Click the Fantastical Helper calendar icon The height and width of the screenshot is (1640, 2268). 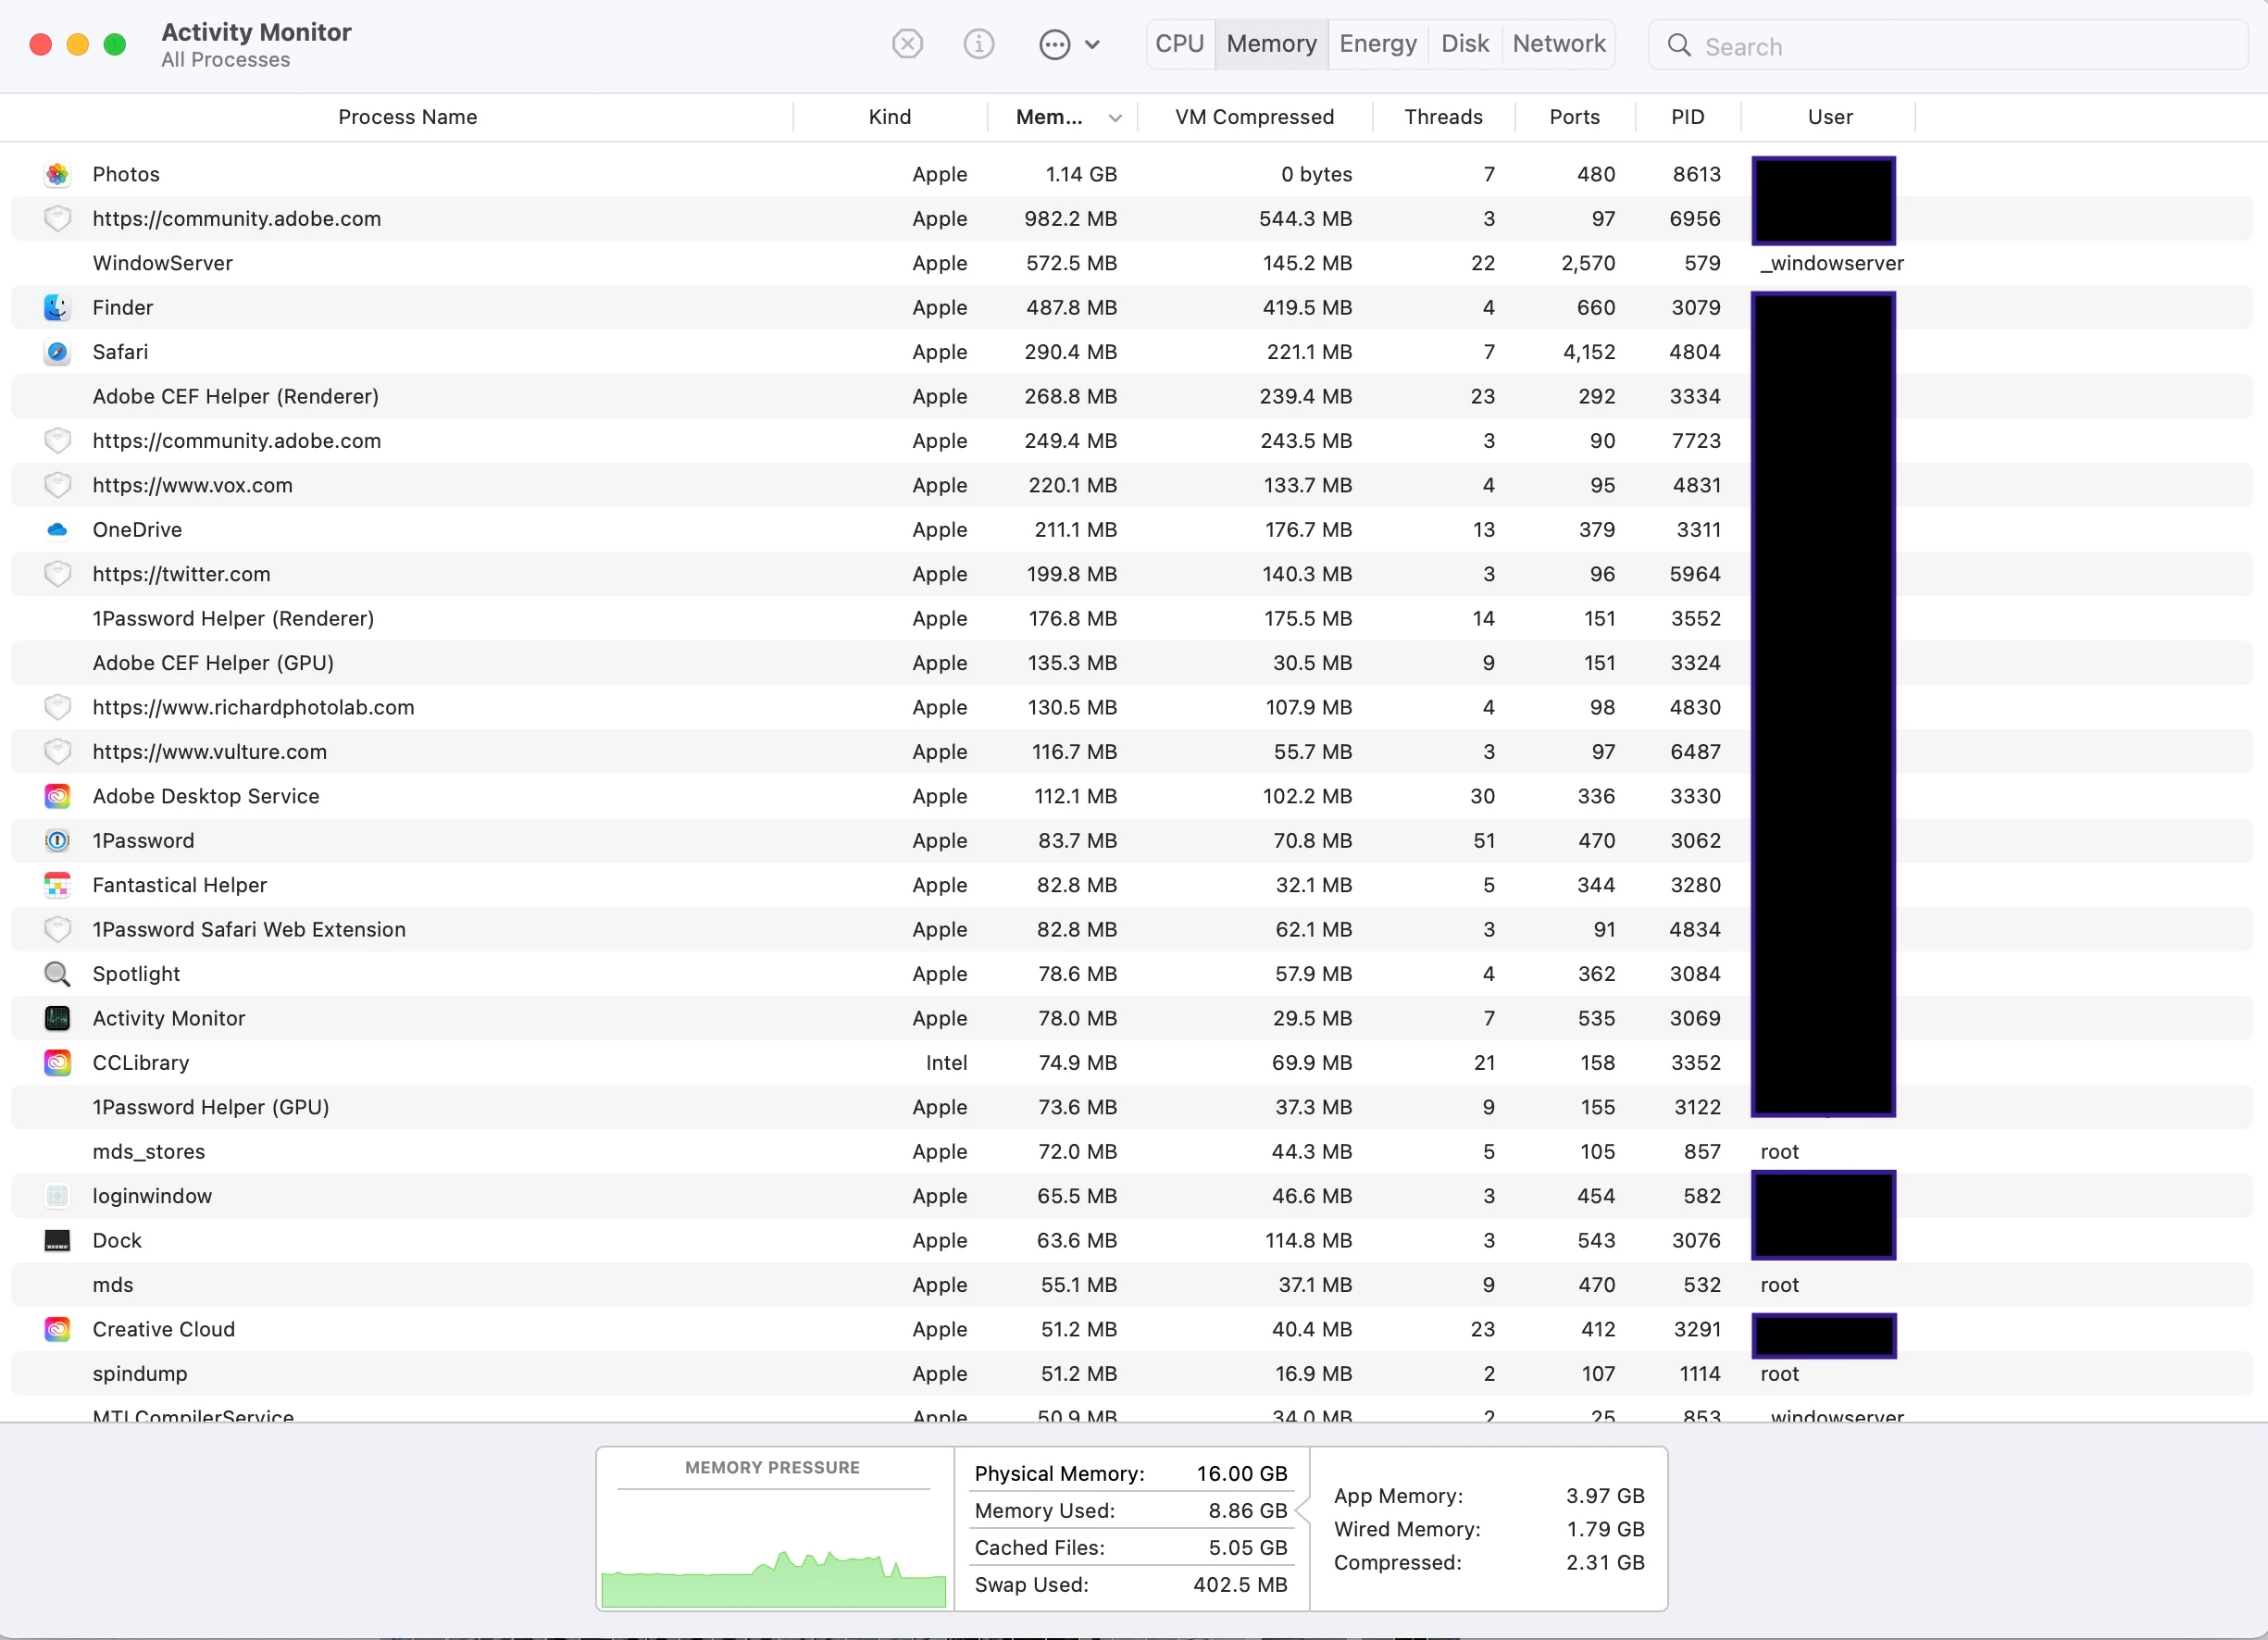(x=57, y=885)
